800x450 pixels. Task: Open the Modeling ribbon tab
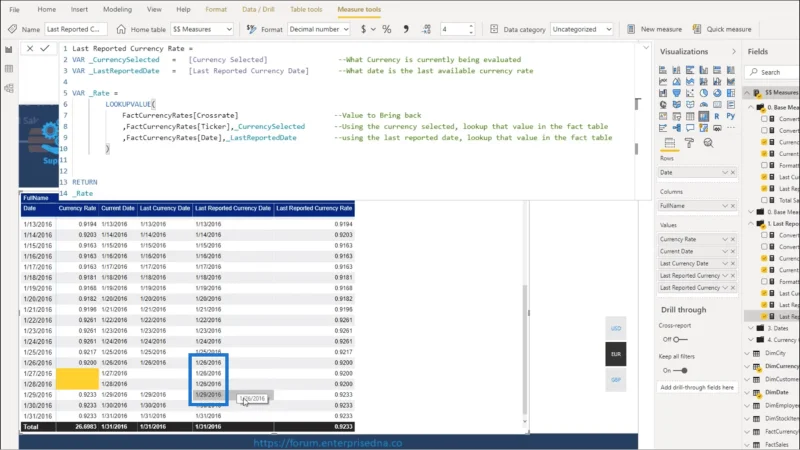[117, 9]
